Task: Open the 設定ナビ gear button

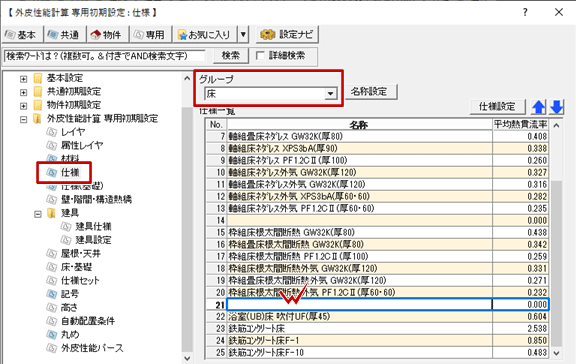Action: click(287, 35)
